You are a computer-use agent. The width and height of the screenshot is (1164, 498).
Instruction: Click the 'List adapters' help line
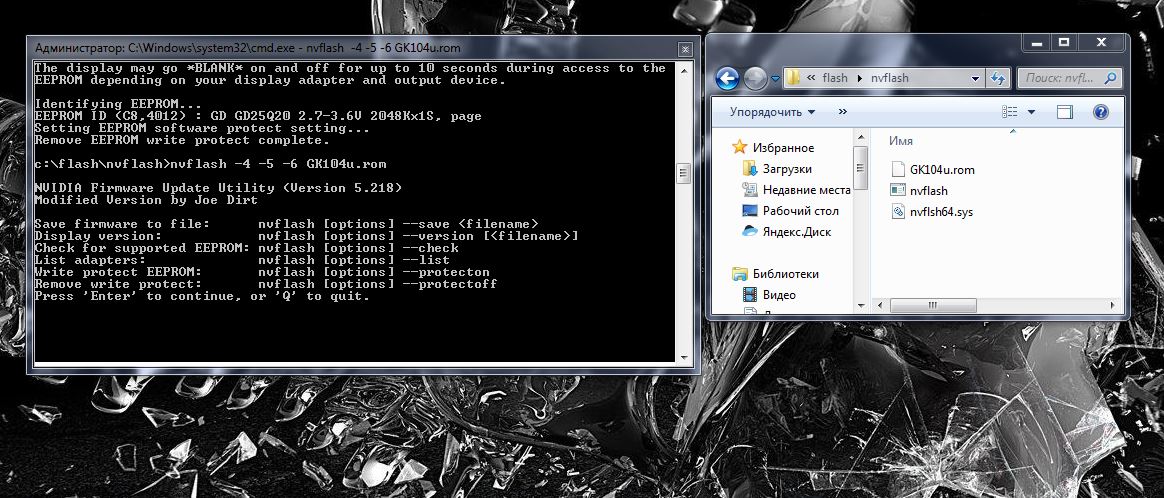tap(242, 261)
